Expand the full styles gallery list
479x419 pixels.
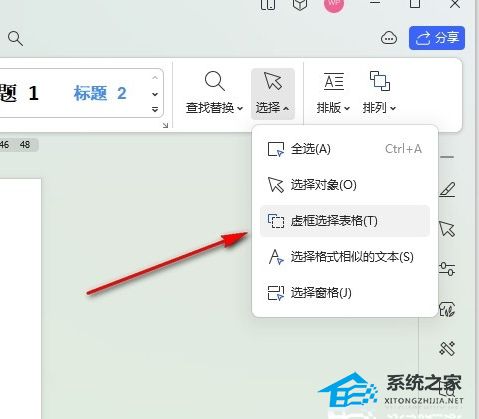[x=155, y=109]
